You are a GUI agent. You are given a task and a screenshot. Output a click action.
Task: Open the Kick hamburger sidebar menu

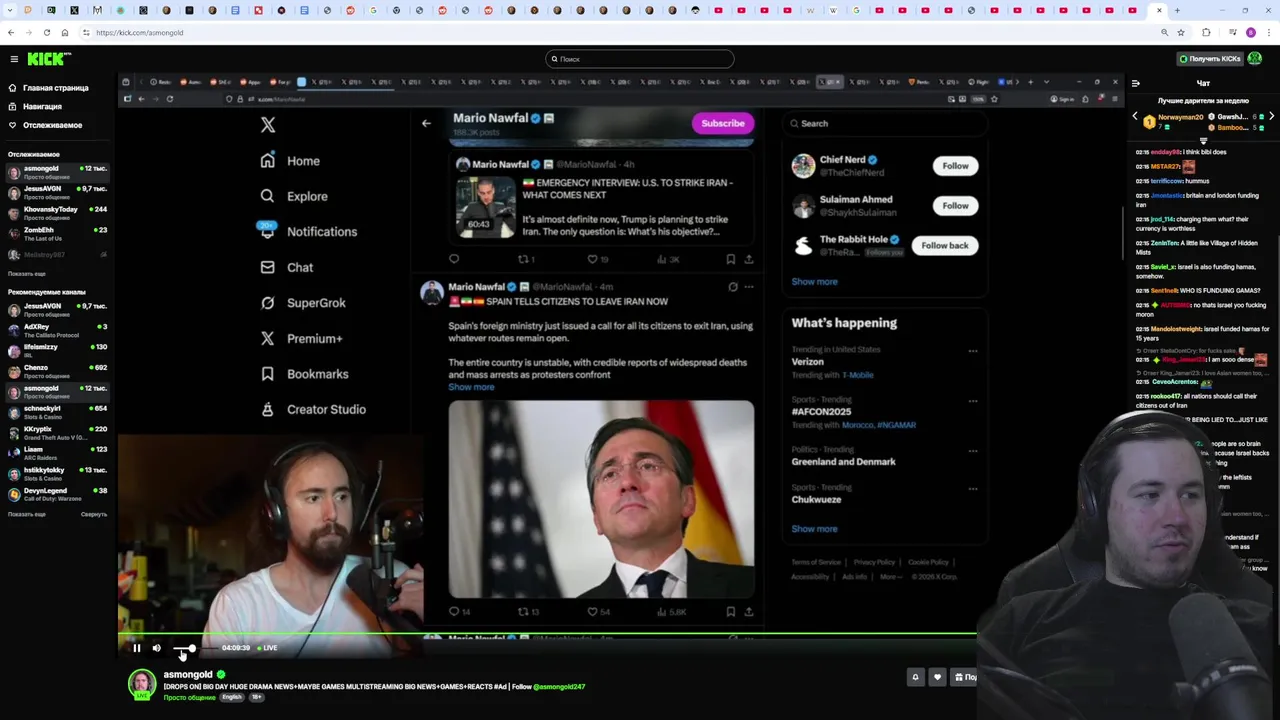tap(14, 59)
